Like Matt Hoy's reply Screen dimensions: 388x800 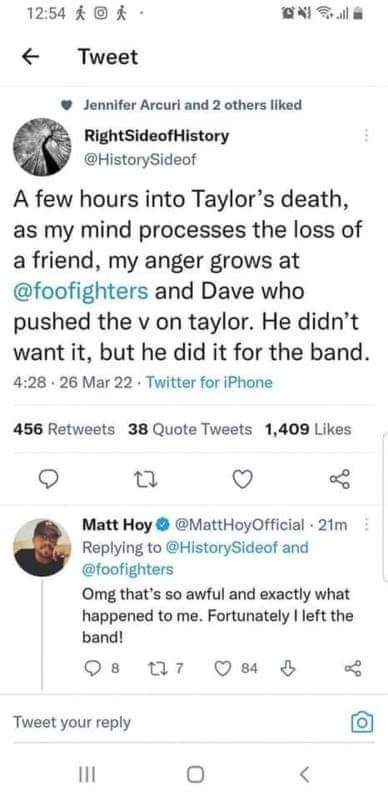click(223, 668)
